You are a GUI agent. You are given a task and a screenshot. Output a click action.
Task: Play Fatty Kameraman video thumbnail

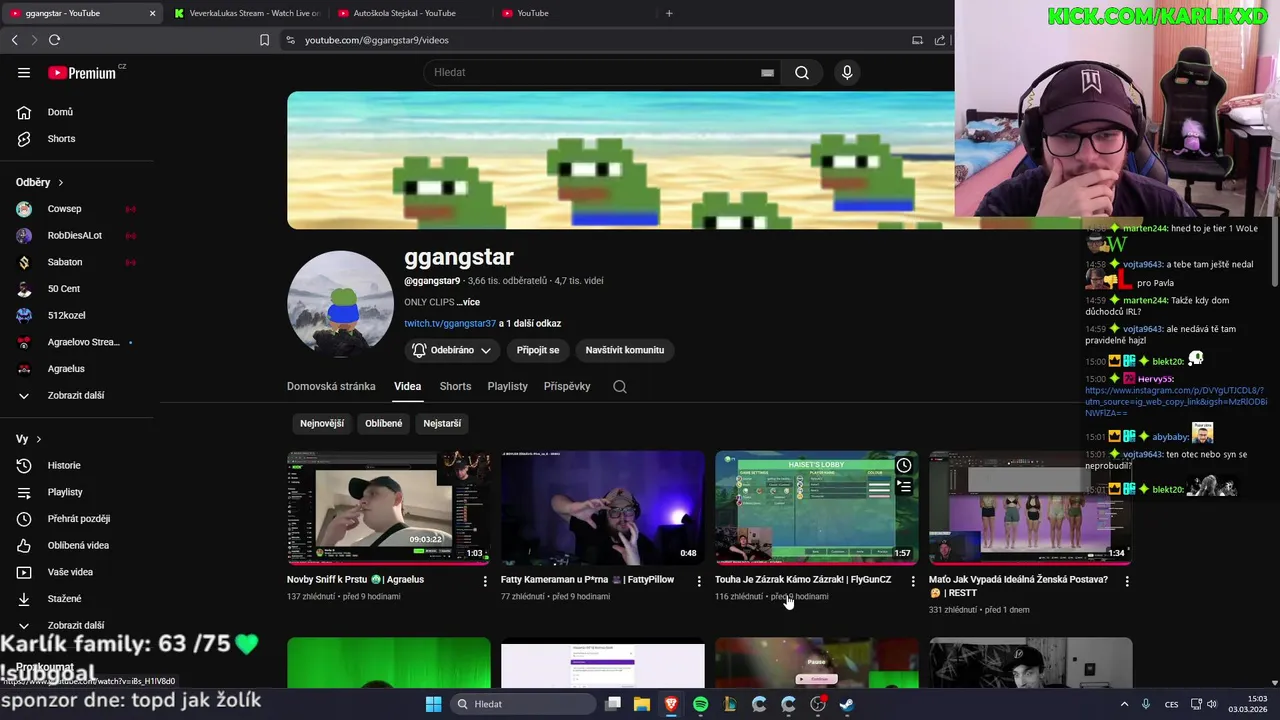point(602,508)
